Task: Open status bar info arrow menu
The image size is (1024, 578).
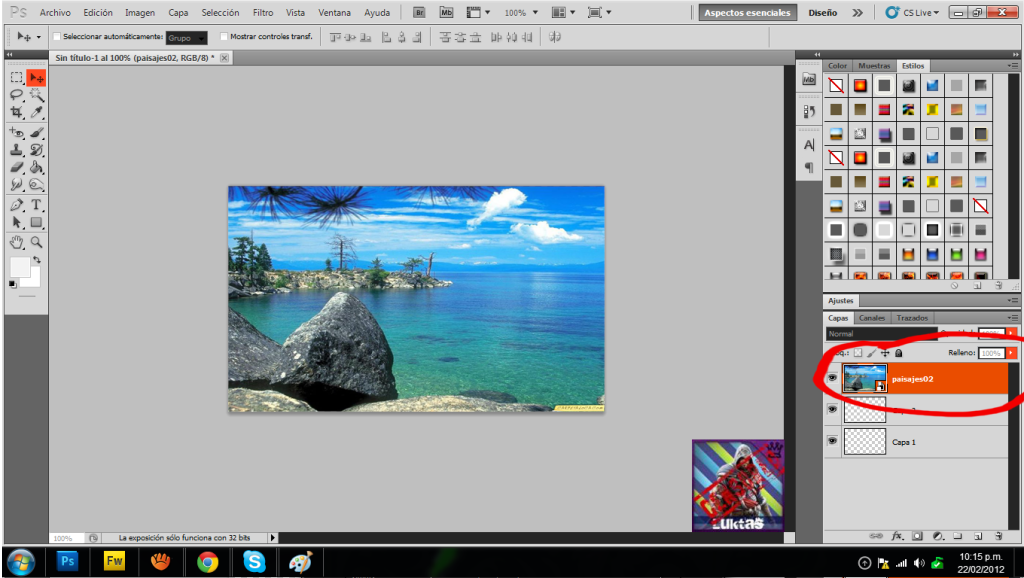Action: point(273,538)
